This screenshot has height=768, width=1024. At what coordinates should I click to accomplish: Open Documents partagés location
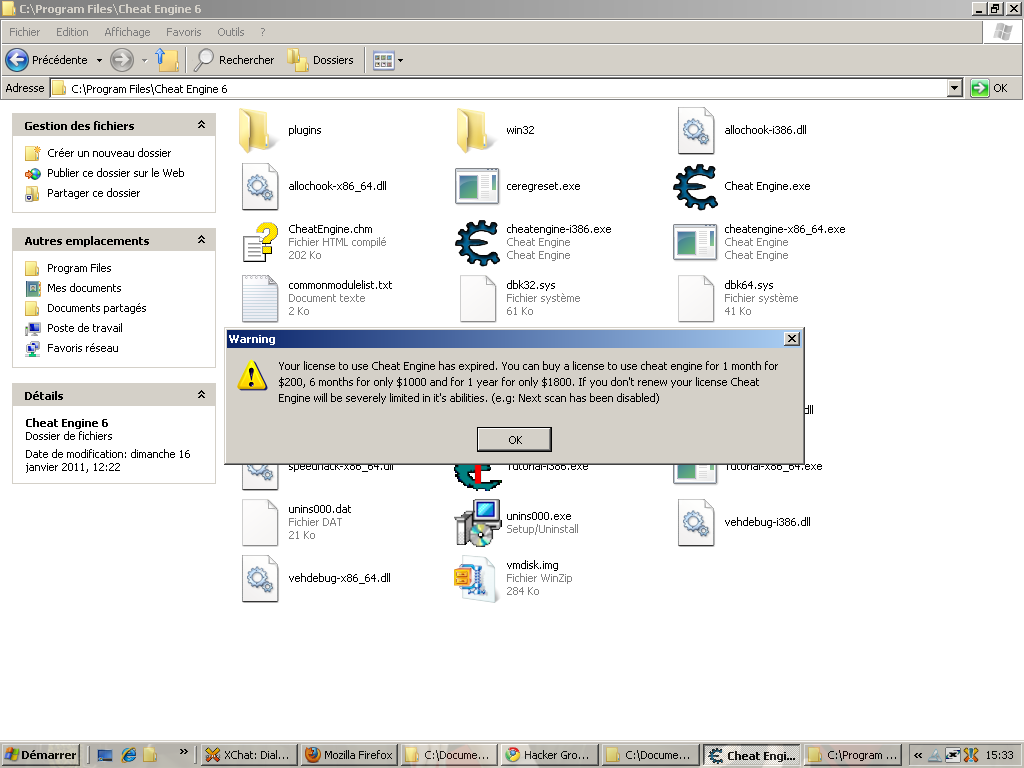[97, 308]
